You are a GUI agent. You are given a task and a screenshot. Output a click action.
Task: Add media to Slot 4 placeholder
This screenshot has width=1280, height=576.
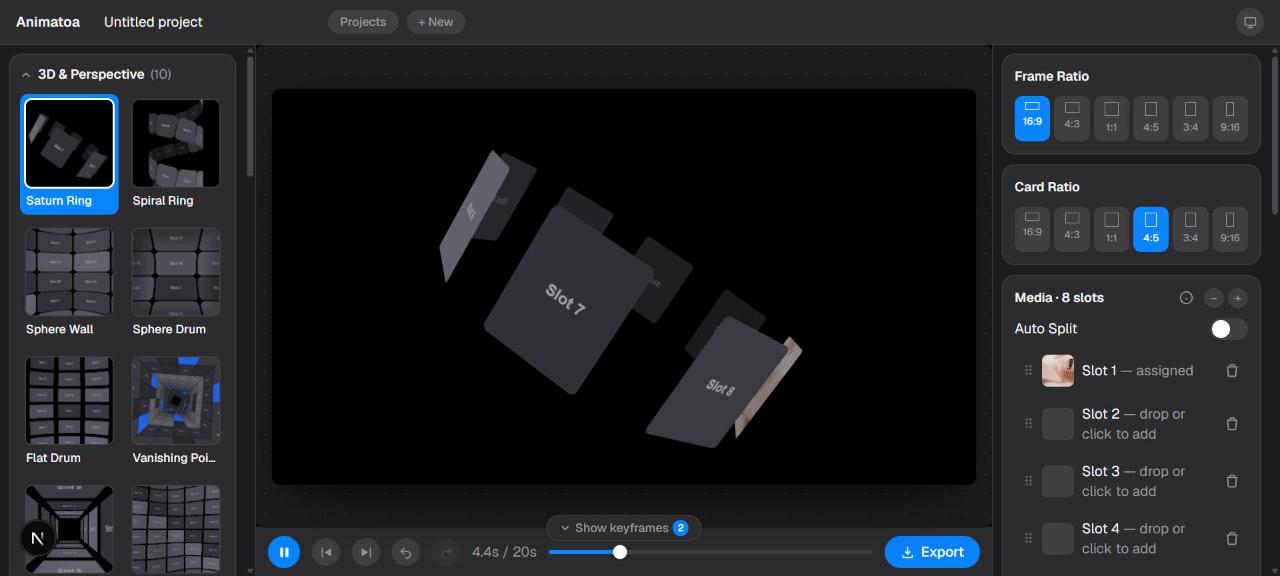click(1058, 539)
